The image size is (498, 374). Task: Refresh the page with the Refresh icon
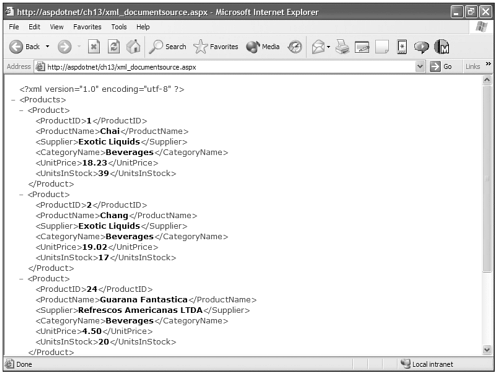point(114,47)
